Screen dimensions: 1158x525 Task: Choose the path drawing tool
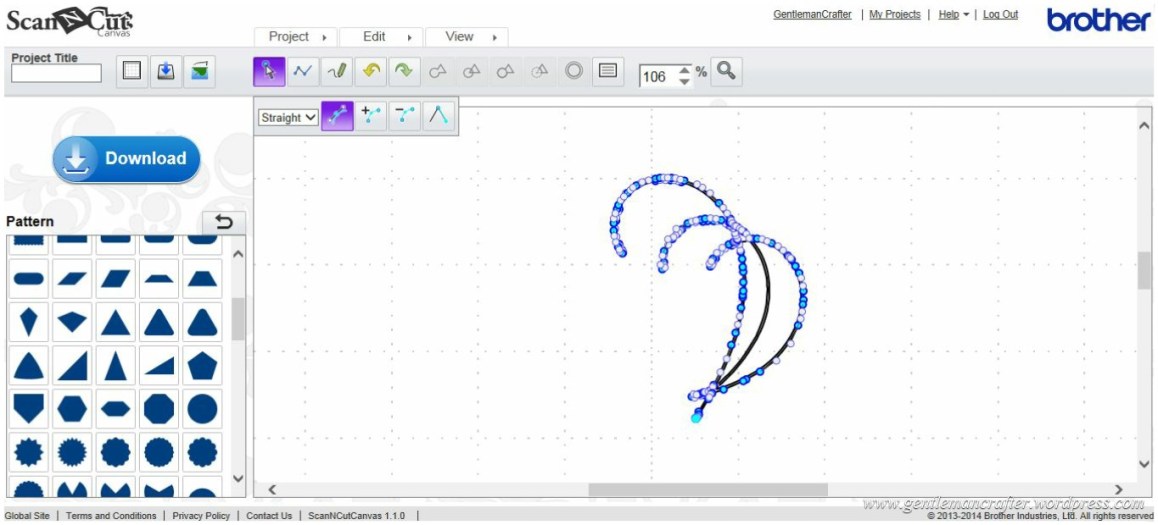coord(303,72)
